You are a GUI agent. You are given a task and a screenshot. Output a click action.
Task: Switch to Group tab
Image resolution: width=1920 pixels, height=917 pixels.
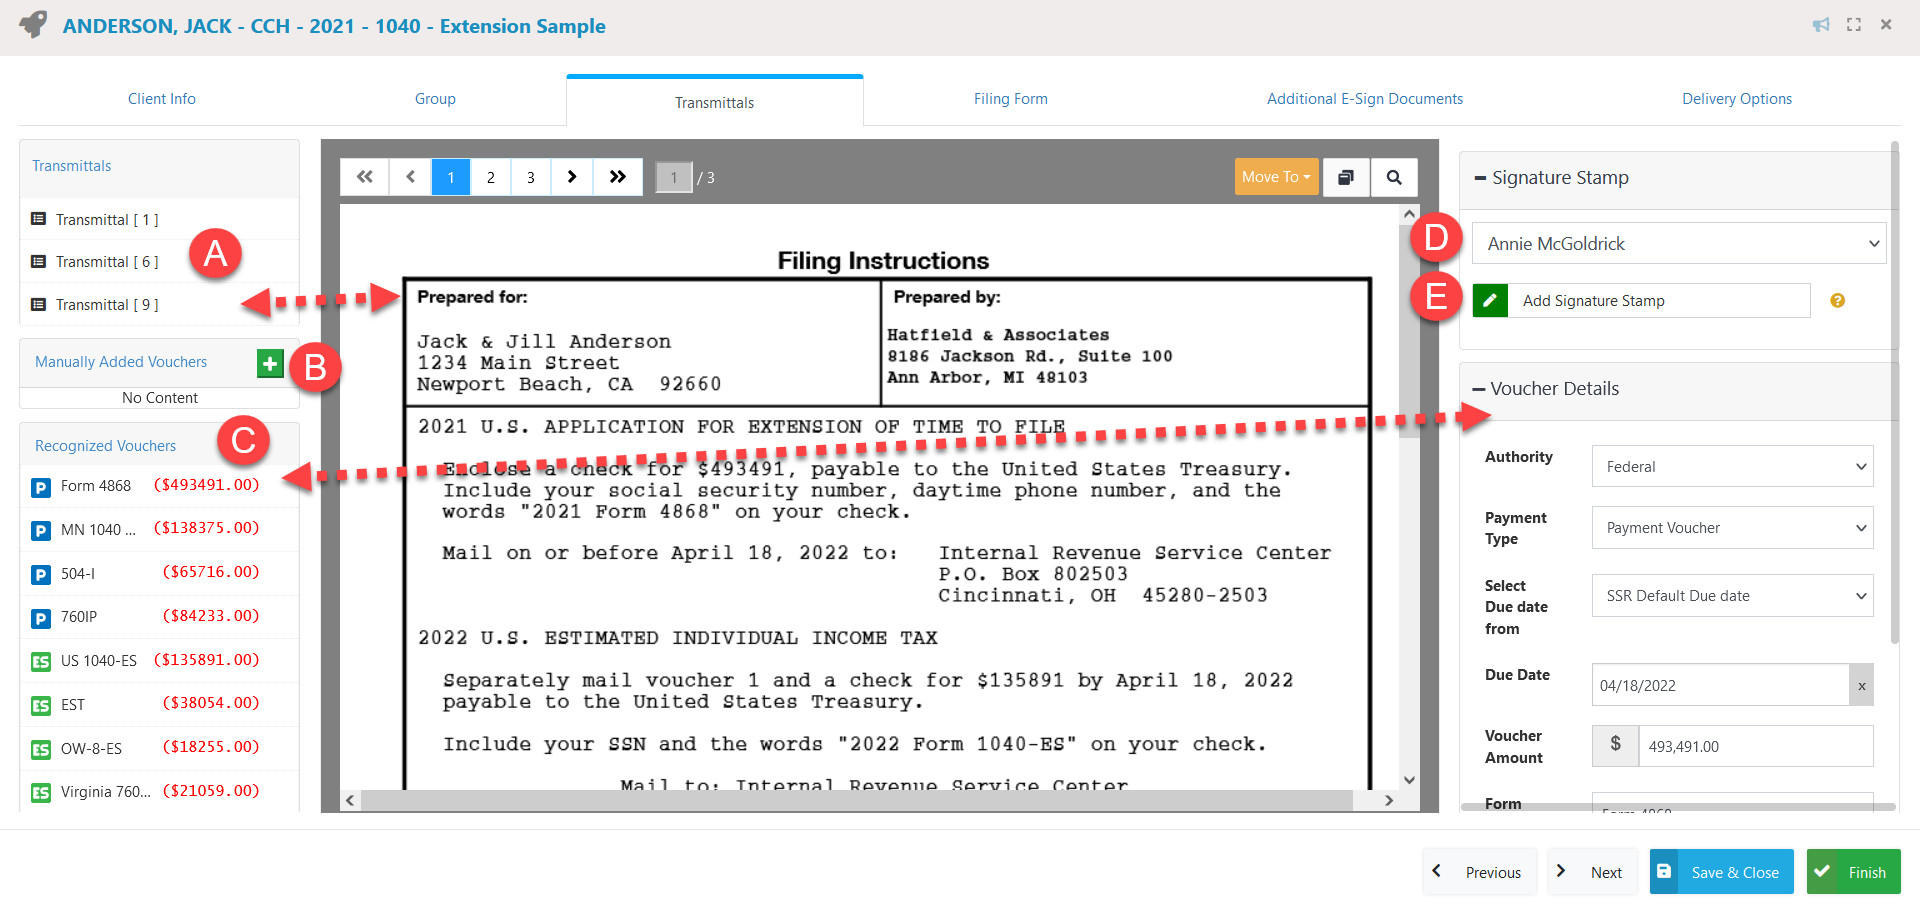pyautogui.click(x=435, y=99)
